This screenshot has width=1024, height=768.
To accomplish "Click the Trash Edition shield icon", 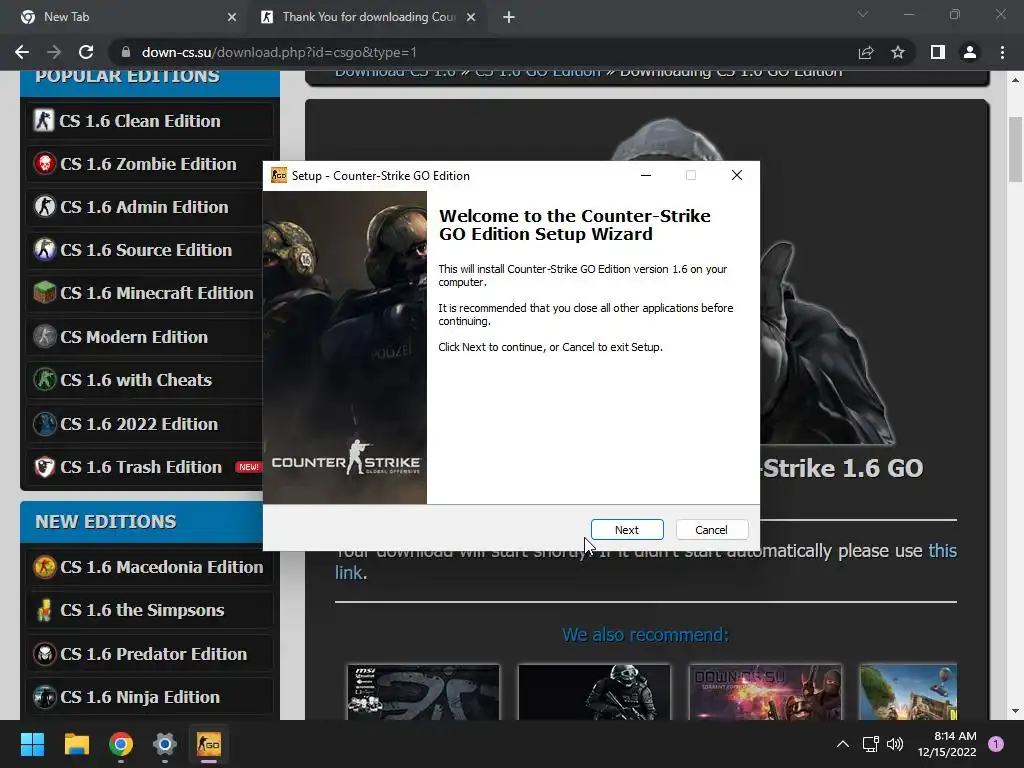I will pos(44,467).
